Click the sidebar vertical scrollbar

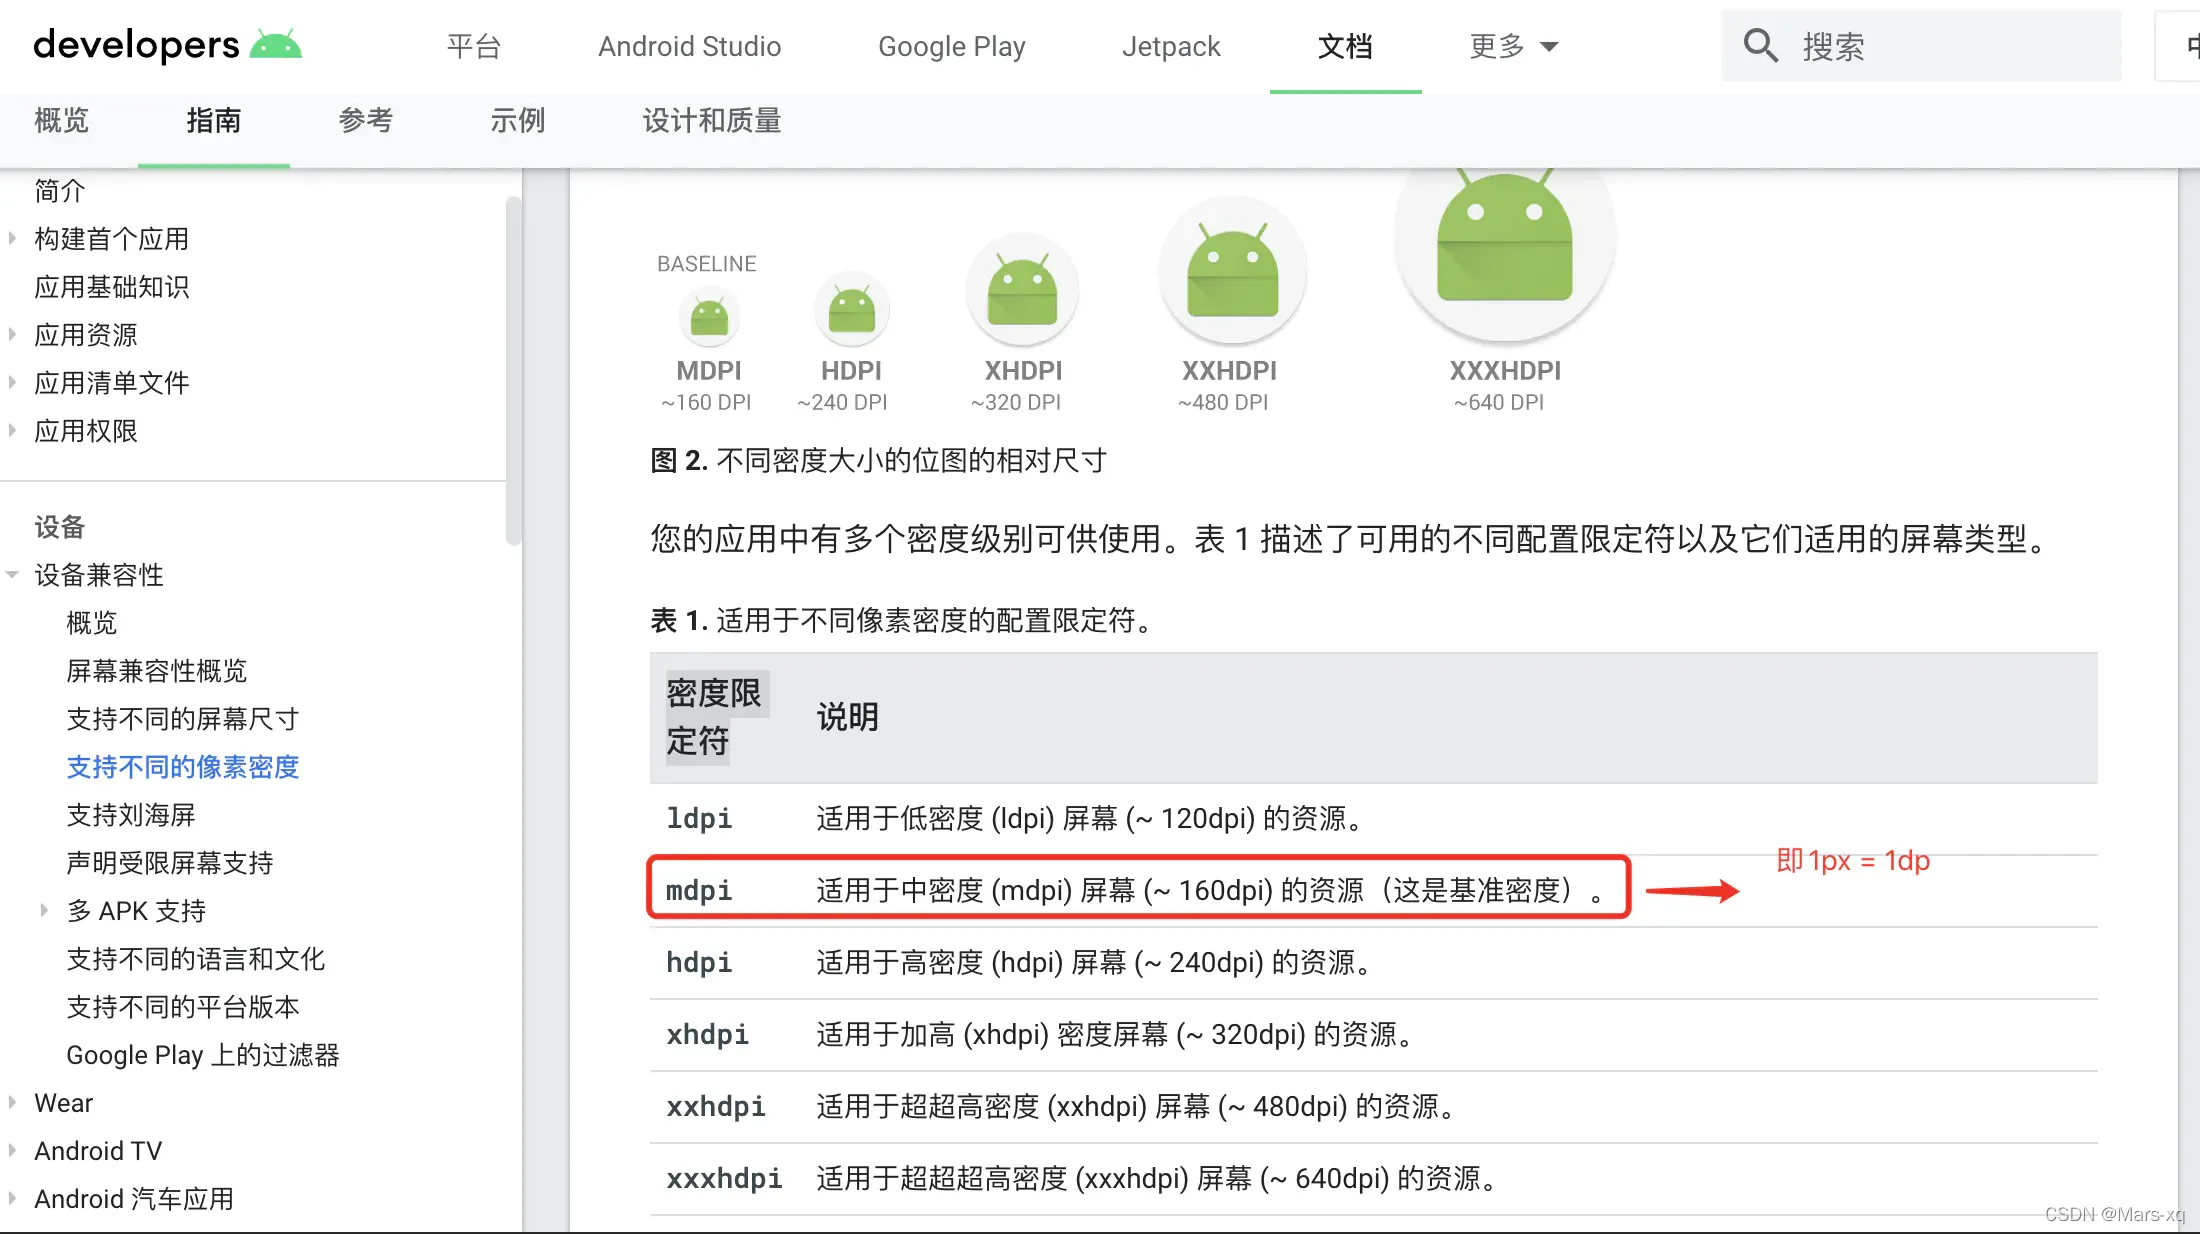tap(513, 370)
